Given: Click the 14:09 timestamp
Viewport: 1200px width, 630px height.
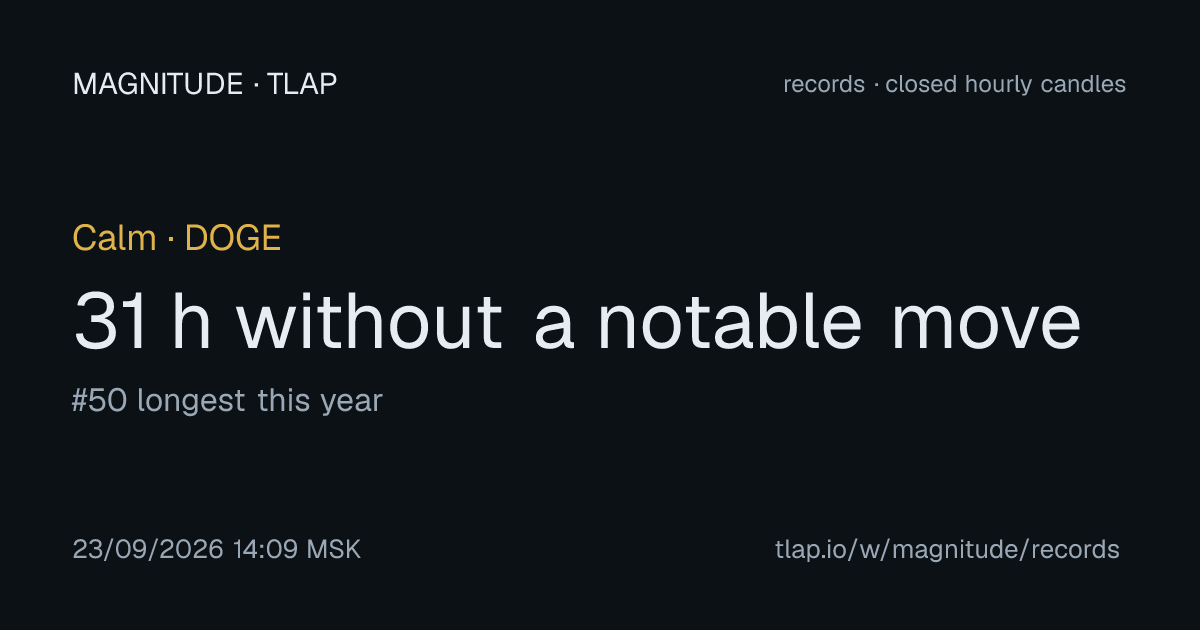Looking at the screenshot, I should (266, 549).
